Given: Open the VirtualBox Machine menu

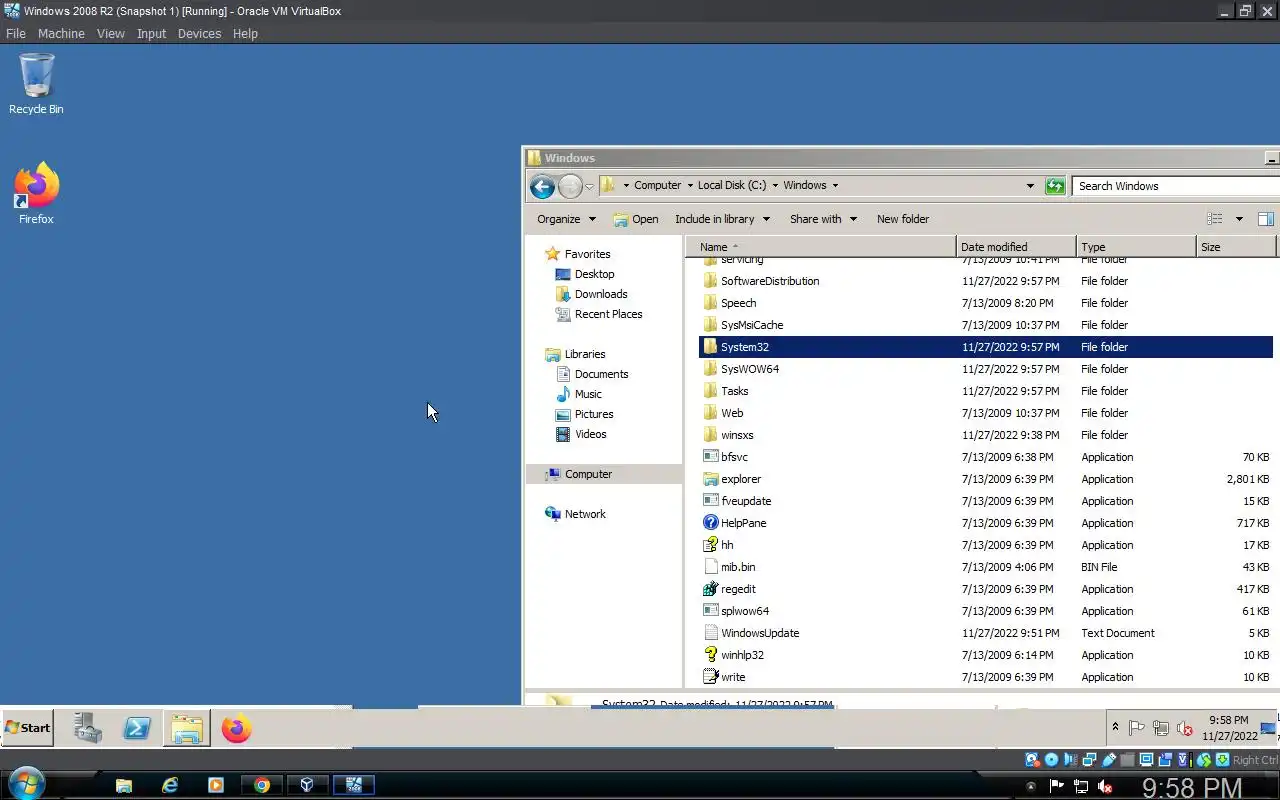Looking at the screenshot, I should [61, 33].
